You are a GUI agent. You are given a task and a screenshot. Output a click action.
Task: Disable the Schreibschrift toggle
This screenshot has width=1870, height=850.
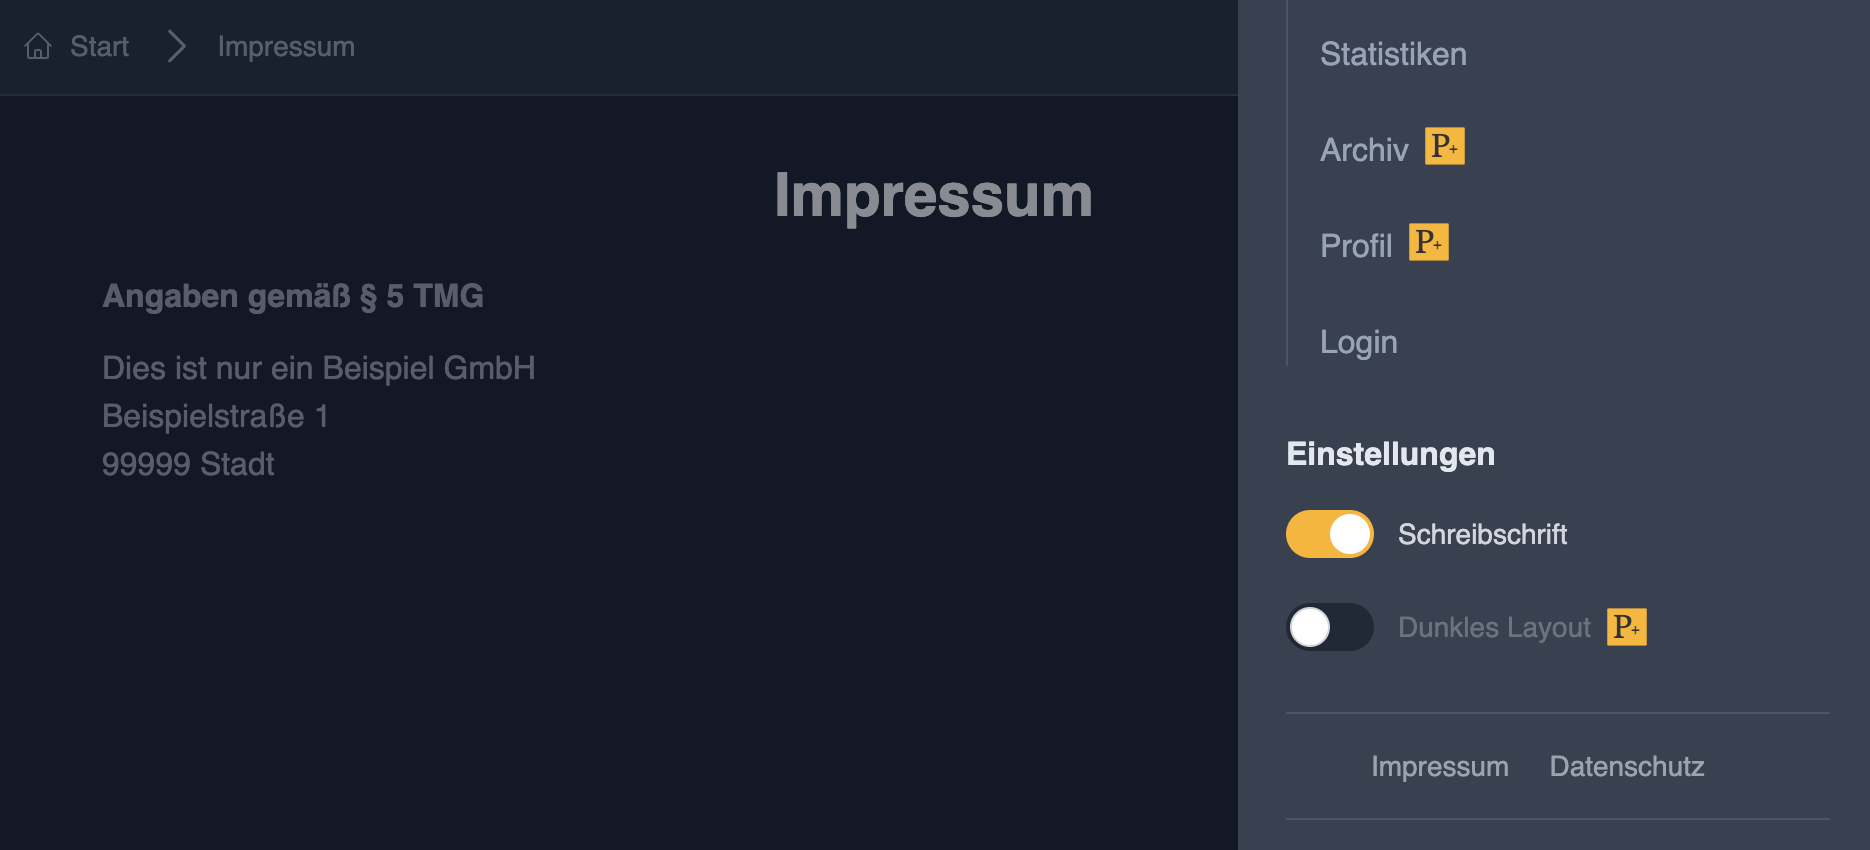1329,533
